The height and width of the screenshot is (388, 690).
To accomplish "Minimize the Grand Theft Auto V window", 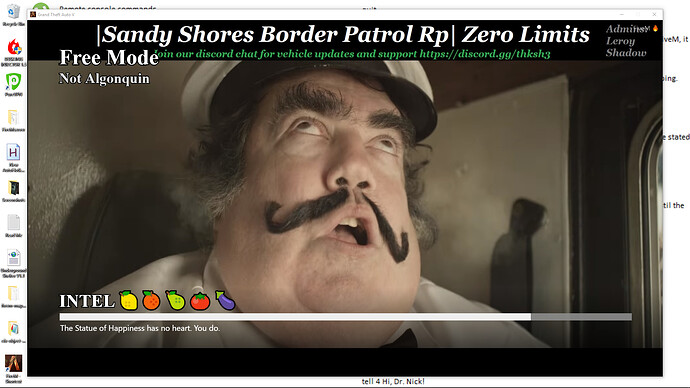I will pyautogui.click(x=622, y=15).
